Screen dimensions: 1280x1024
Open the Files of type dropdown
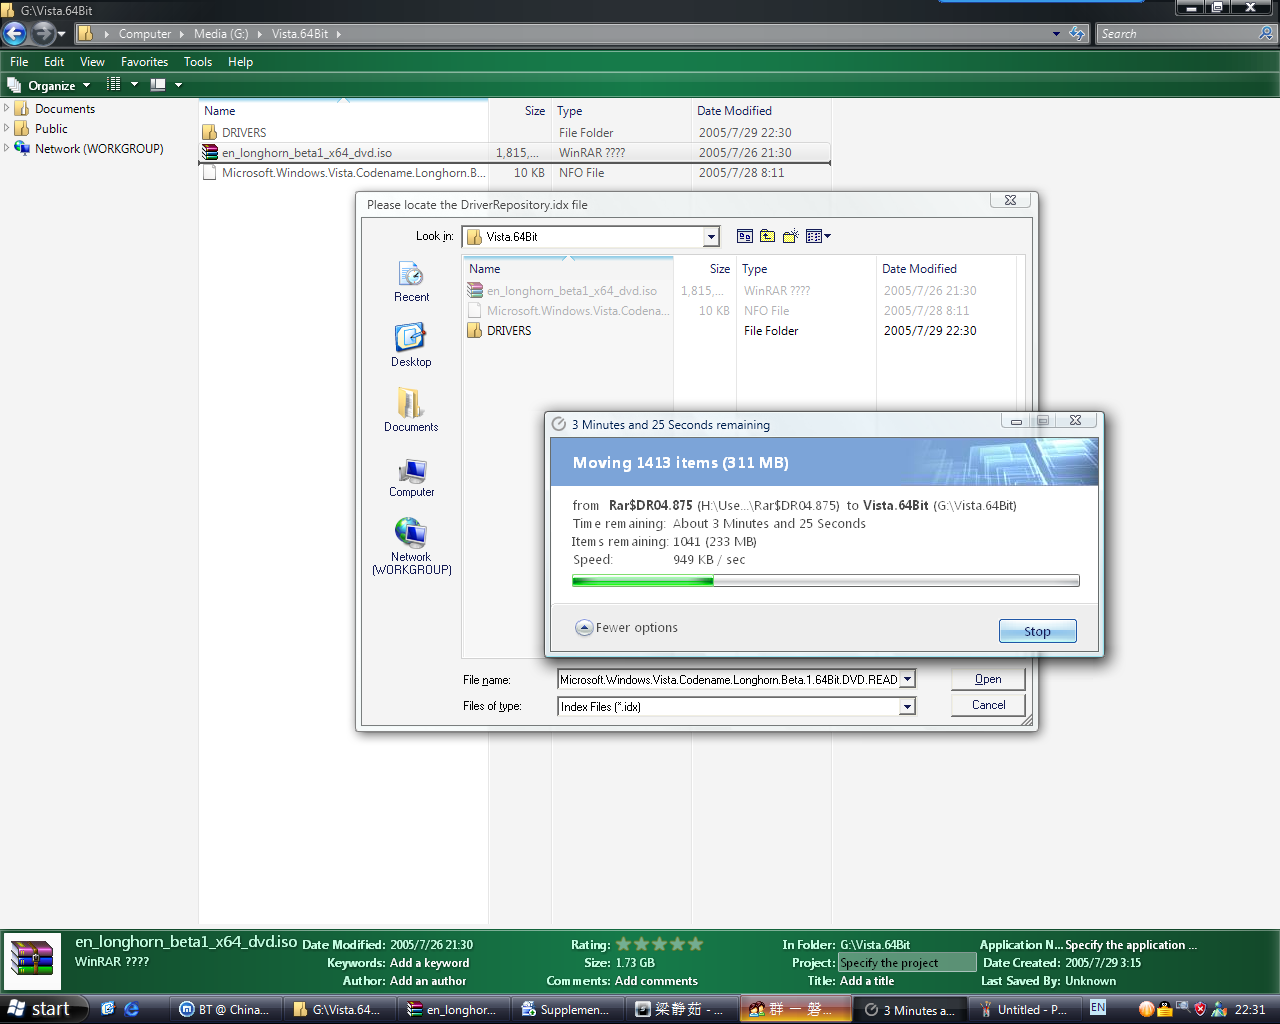(907, 706)
